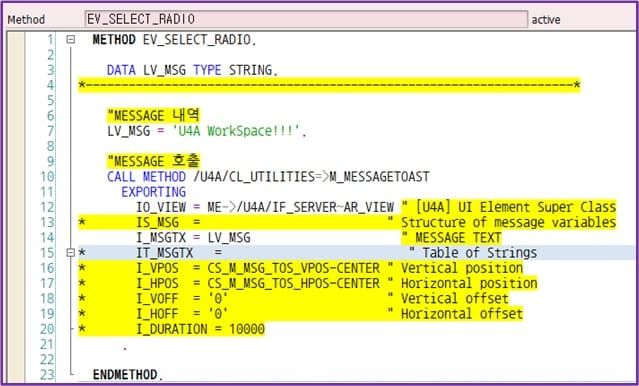
Task: Click the IT_MSGTX parameter on line 15
Action: [179, 253]
